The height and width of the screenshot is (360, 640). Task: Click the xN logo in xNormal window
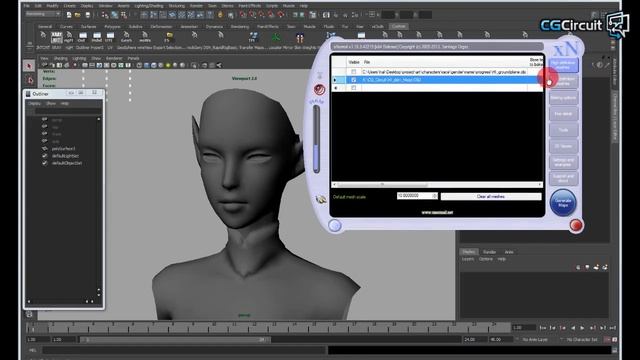click(566, 49)
